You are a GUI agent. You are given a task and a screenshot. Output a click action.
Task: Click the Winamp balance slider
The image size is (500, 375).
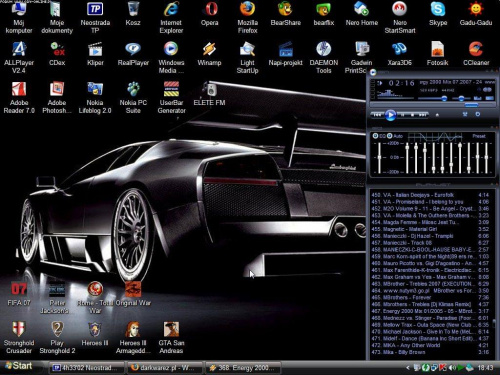[x=461, y=98]
